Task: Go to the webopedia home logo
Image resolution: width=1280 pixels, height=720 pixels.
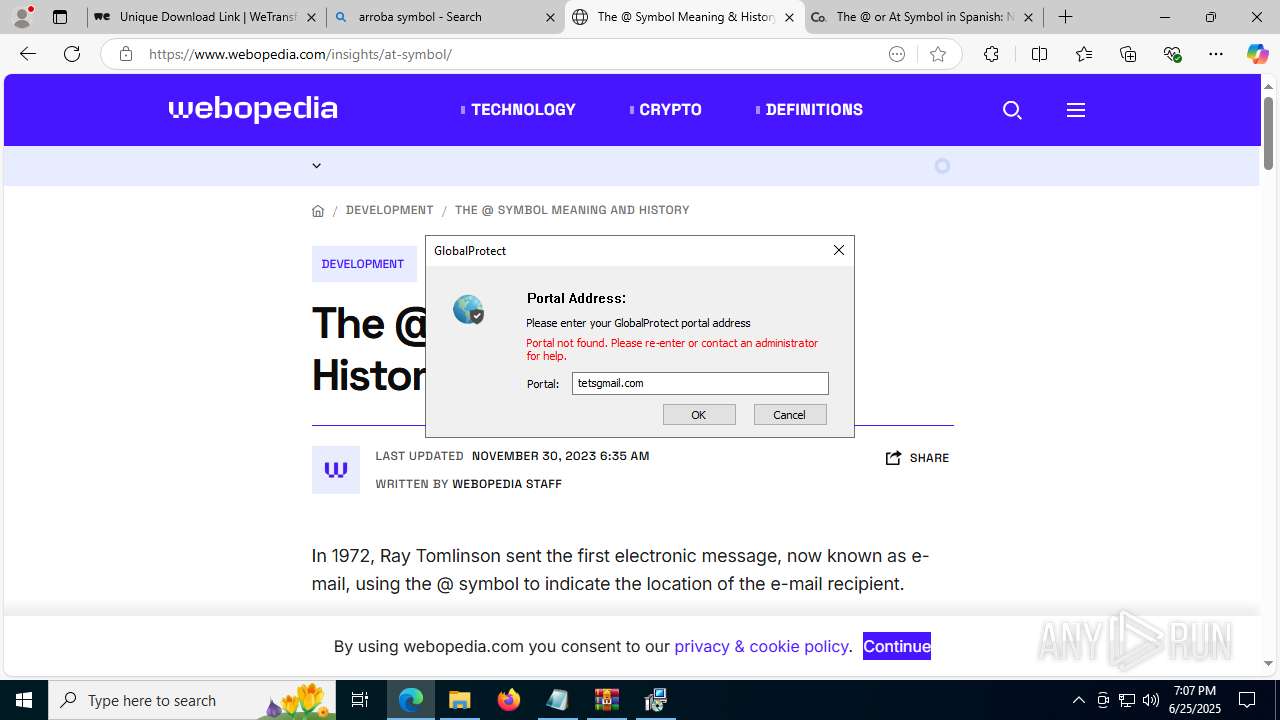Action: coord(253,109)
